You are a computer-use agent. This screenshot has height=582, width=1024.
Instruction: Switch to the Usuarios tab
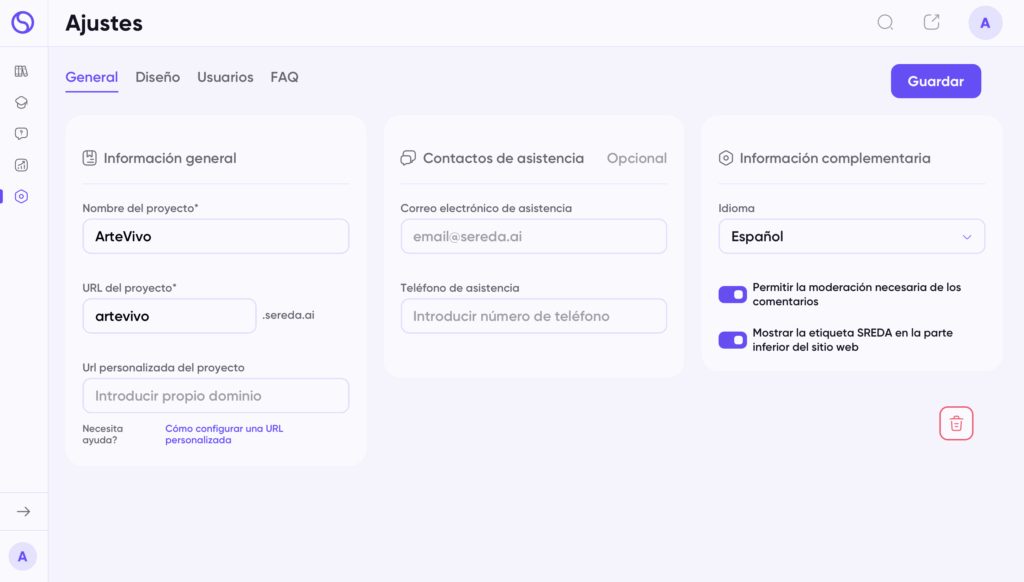click(225, 77)
